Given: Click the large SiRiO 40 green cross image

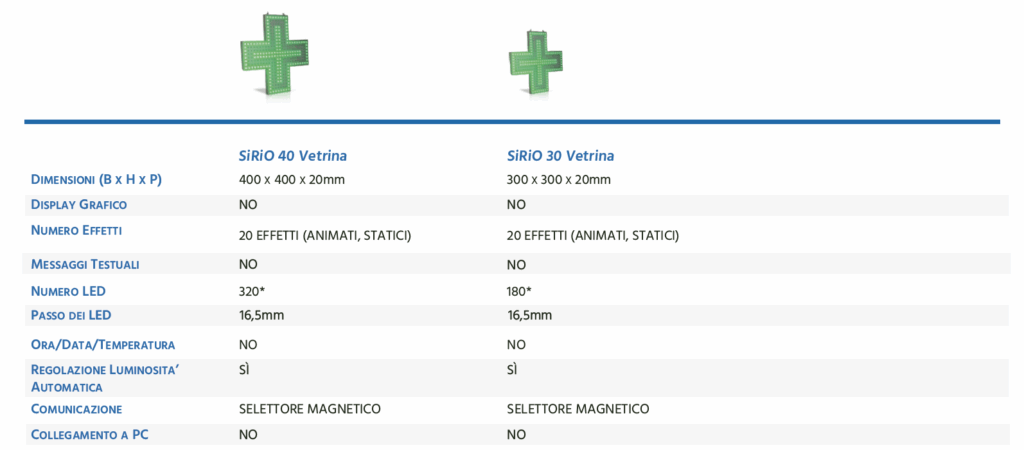Looking at the screenshot, I should point(275,54).
